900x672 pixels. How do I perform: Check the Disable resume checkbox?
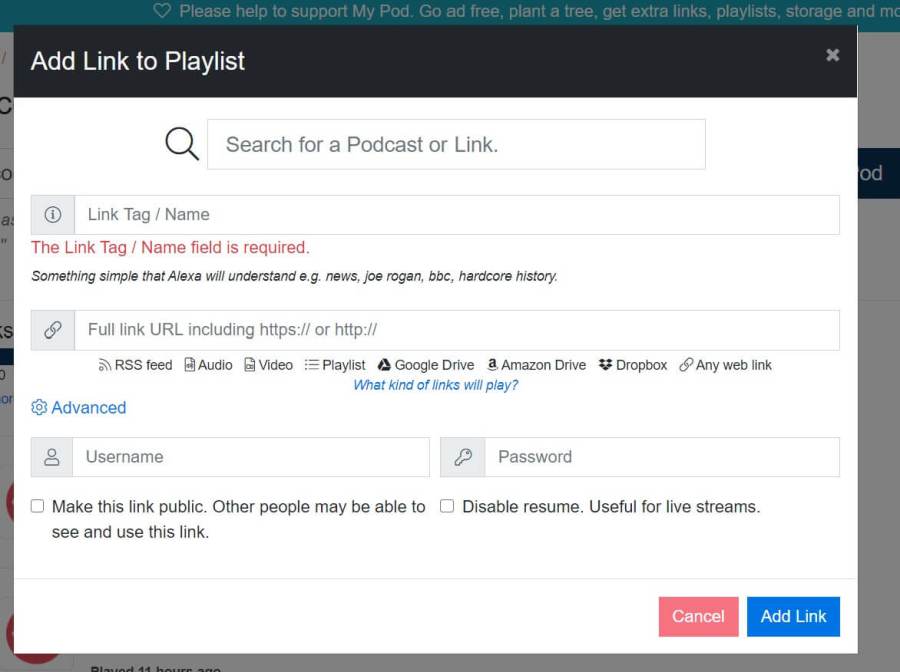tap(447, 506)
